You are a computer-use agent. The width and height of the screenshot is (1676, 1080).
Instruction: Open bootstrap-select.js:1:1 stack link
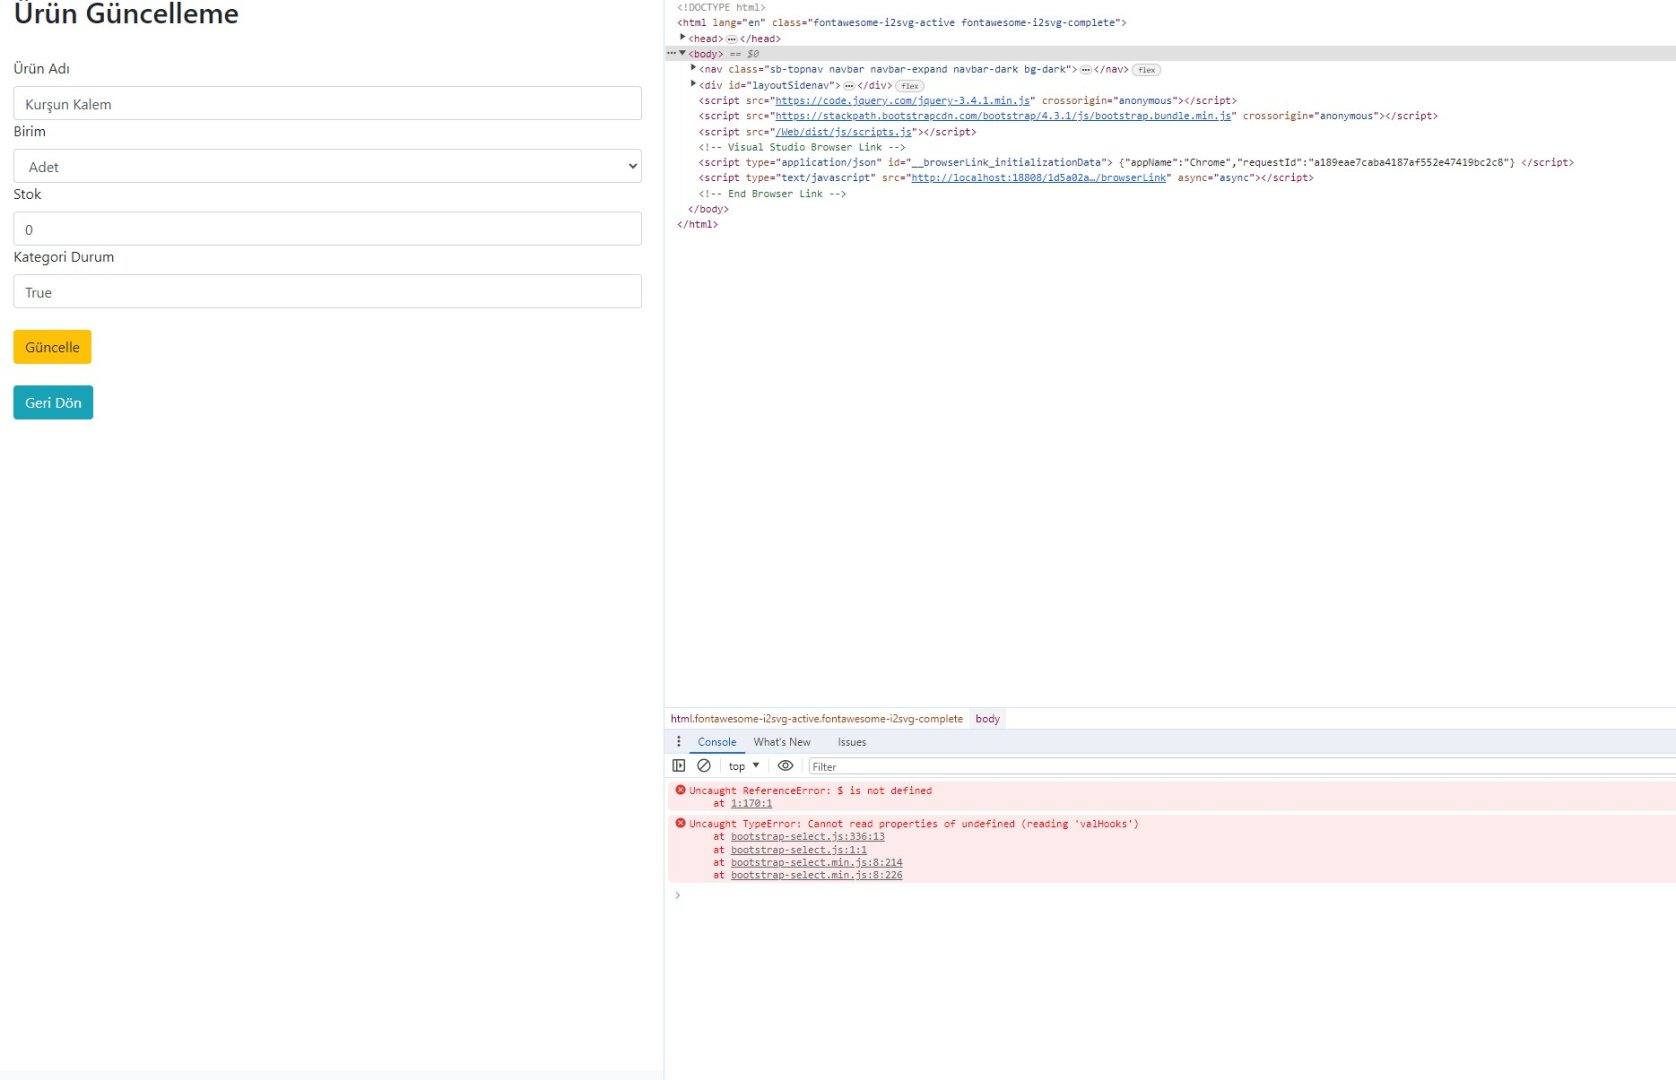pyautogui.click(x=799, y=850)
